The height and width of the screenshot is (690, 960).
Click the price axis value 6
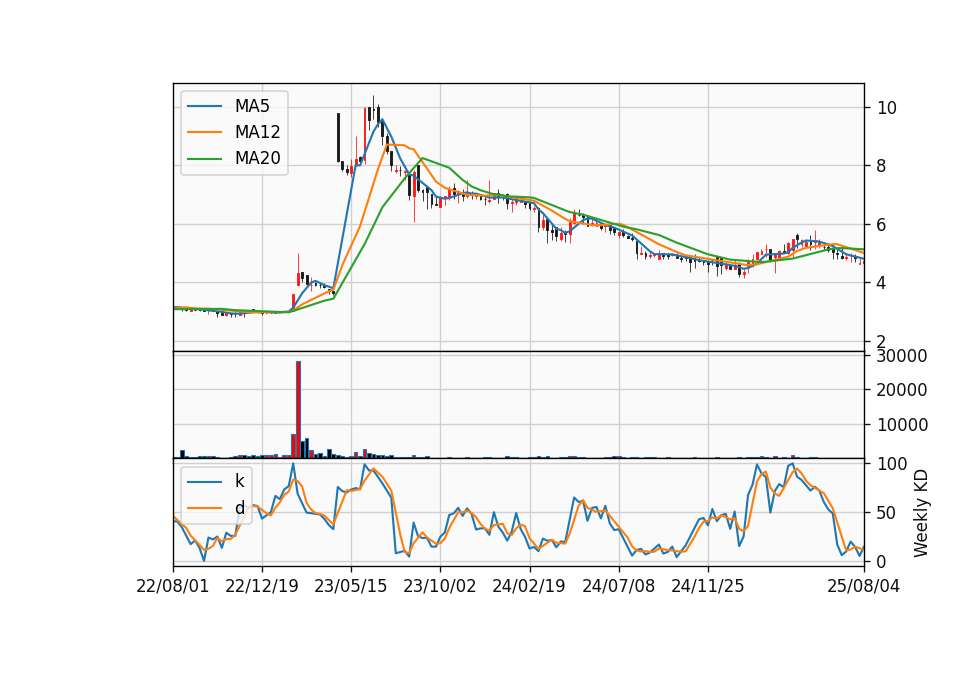click(882, 225)
